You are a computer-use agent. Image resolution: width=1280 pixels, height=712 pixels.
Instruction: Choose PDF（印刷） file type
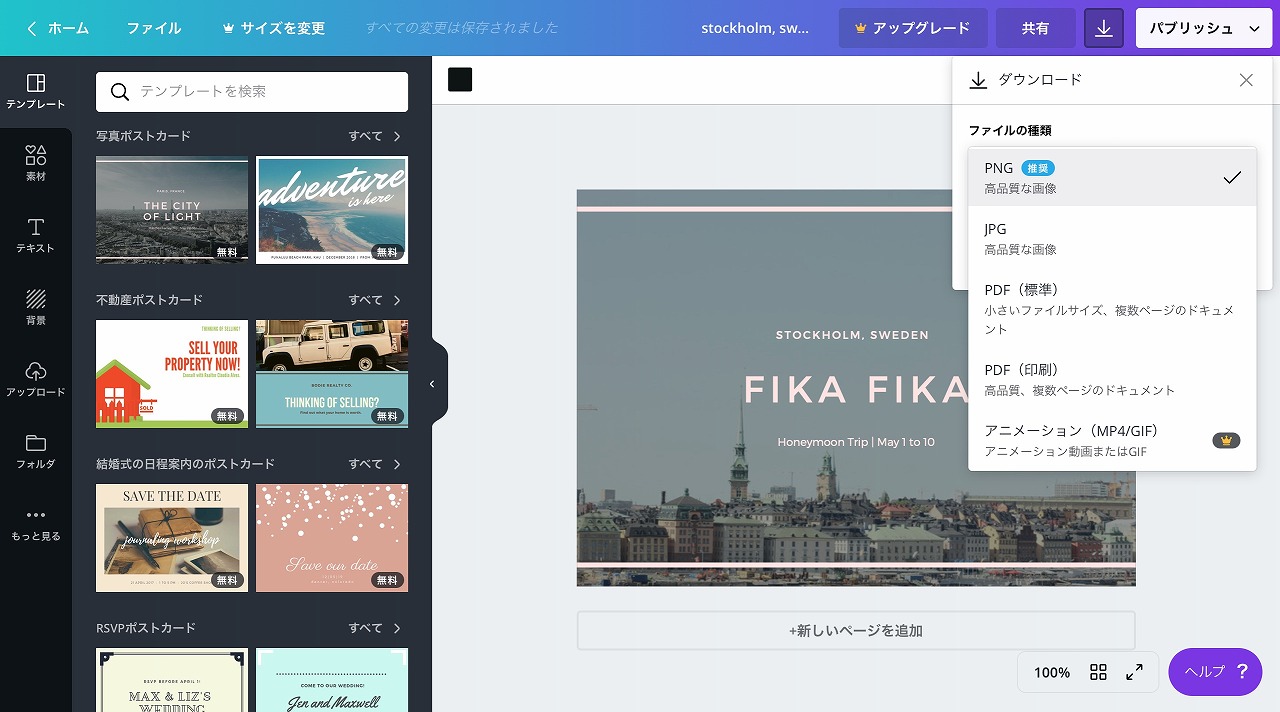click(1112, 379)
